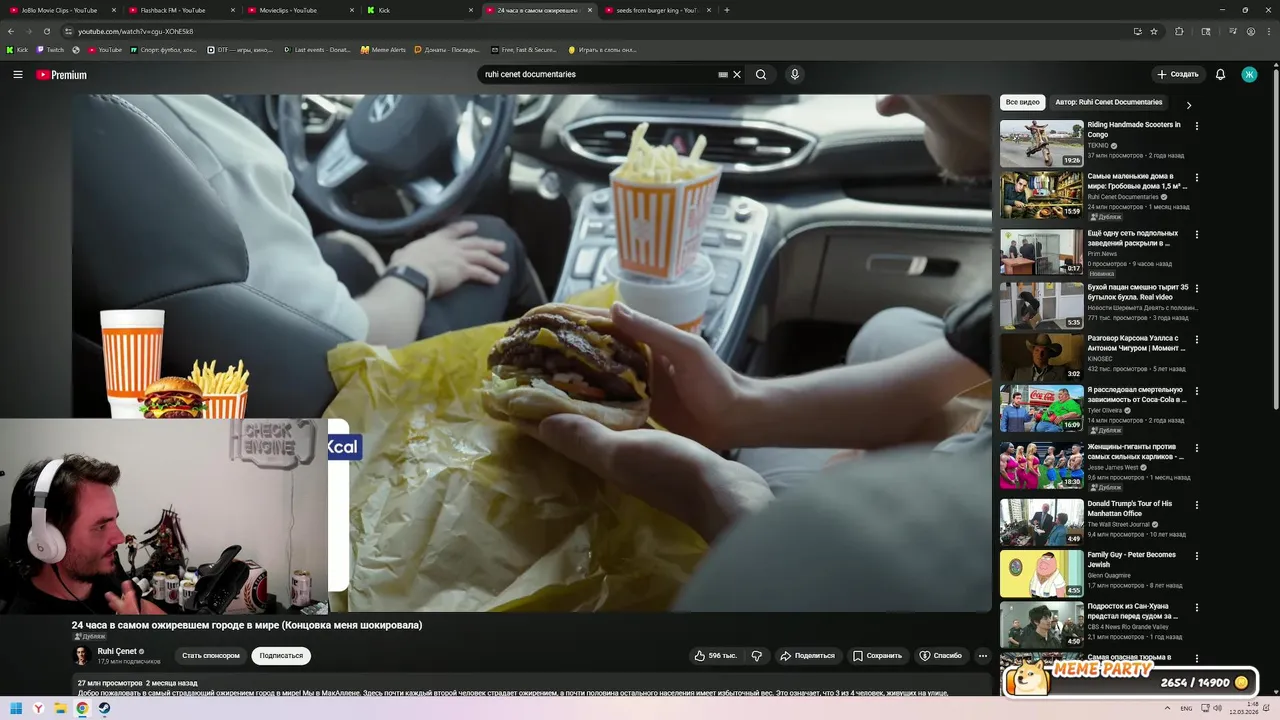Image resolution: width=1280 pixels, height=720 pixels.
Task: Switch to Movieclips YouTube tab
Action: click(x=299, y=10)
